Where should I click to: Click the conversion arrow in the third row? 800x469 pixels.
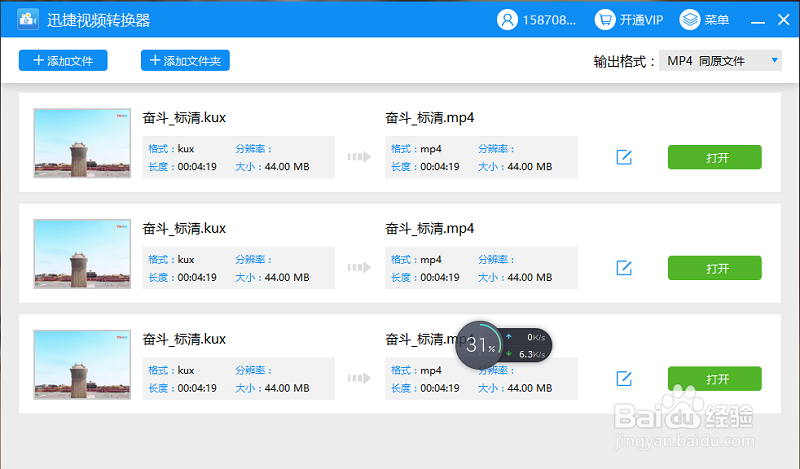pos(359,378)
